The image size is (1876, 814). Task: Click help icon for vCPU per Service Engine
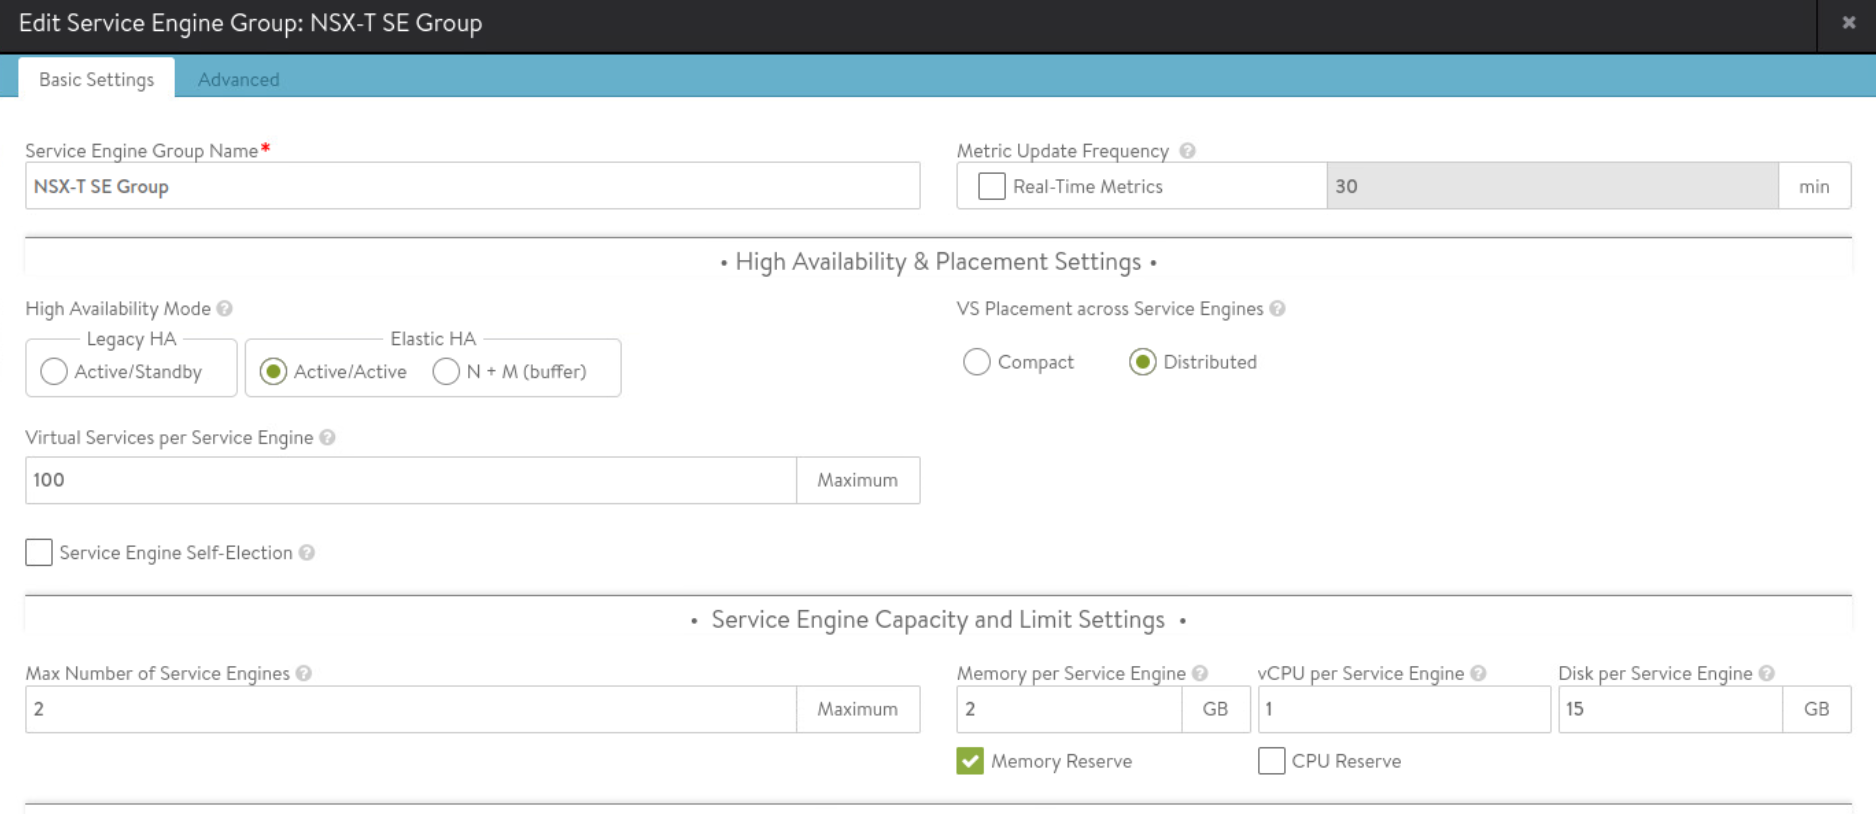pyautogui.click(x=1478, y=674)
